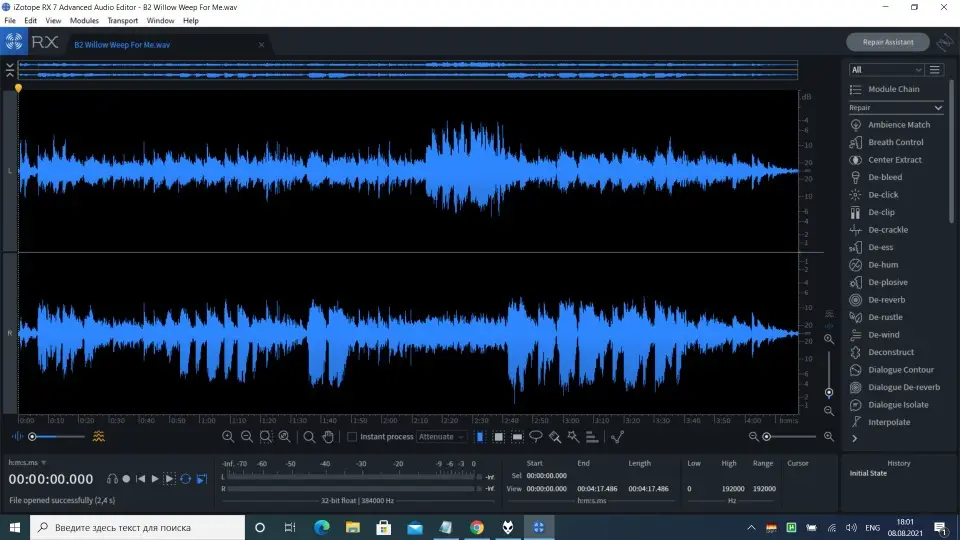The image size is (960, 540).
Task: Toggle input monitoring headphones
Action: (112, 479)
